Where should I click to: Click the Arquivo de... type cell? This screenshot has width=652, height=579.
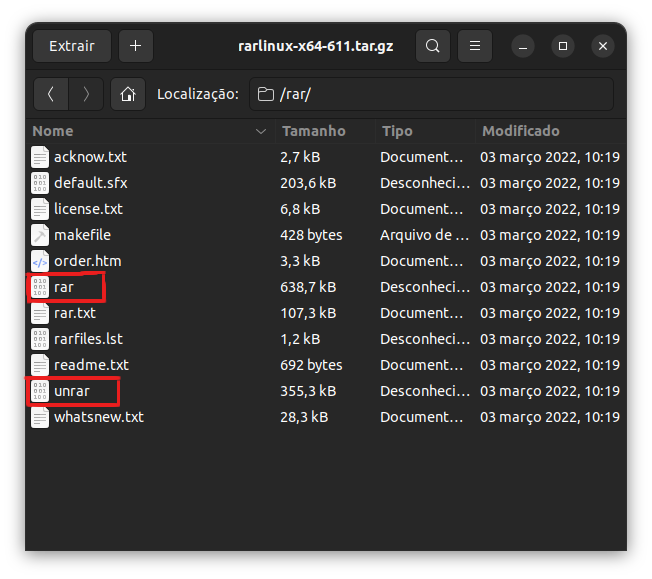coord(425,235)
